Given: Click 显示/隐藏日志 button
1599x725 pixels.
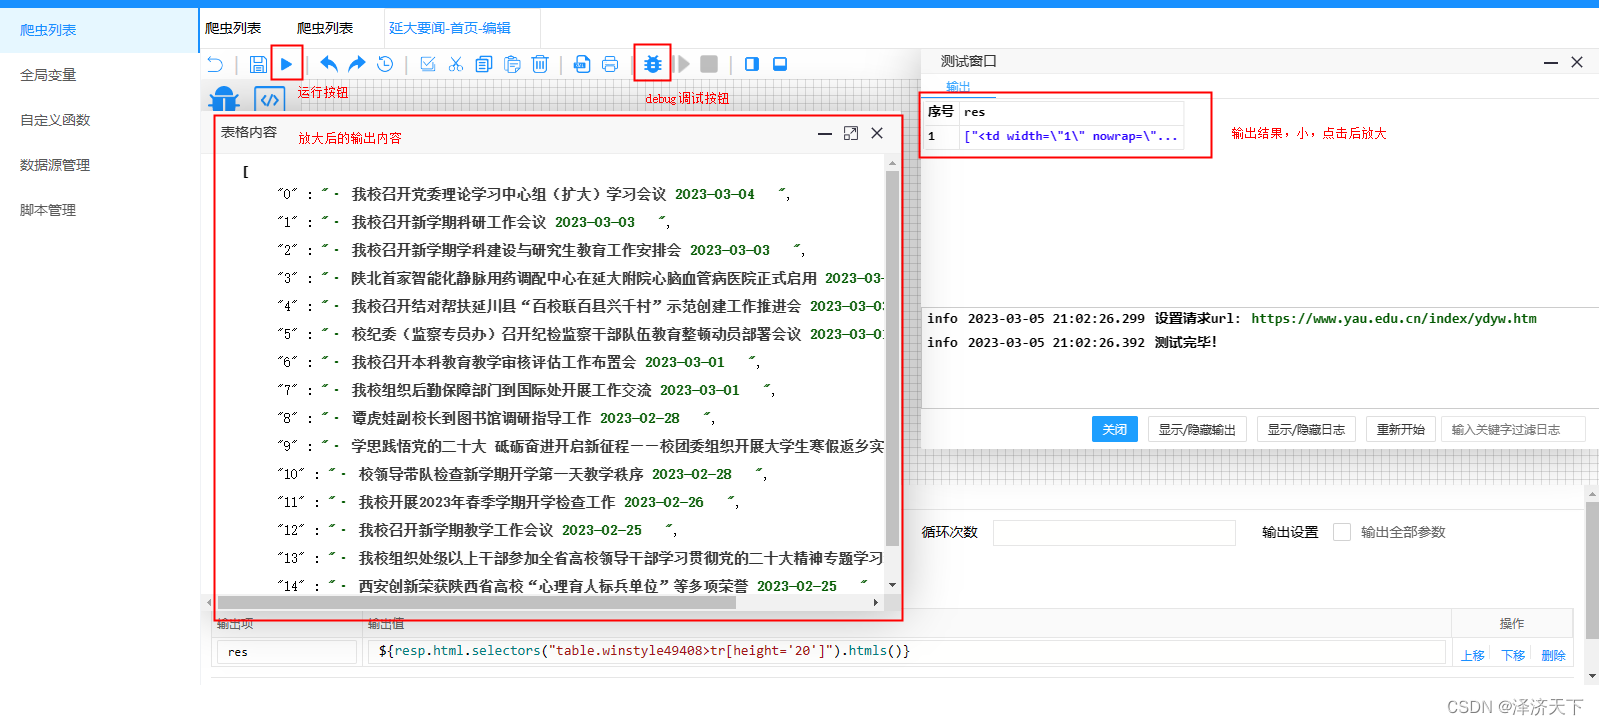Looking at the screenshot, I should [1306, 429].
